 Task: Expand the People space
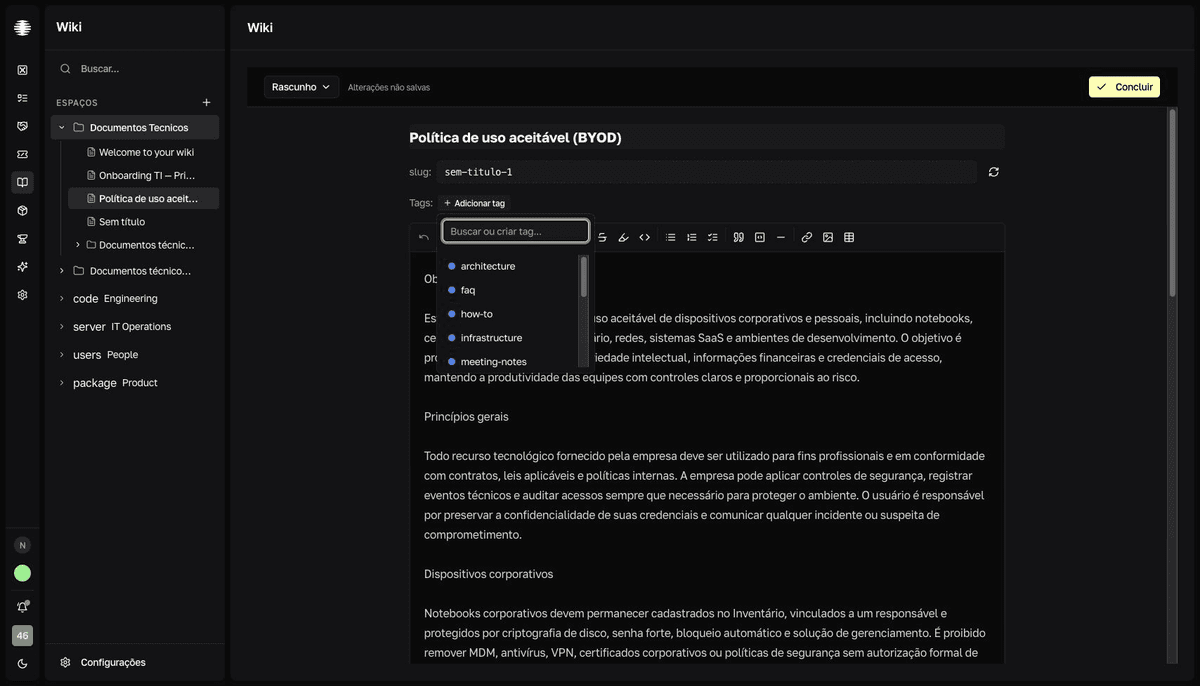click(62, 355)
